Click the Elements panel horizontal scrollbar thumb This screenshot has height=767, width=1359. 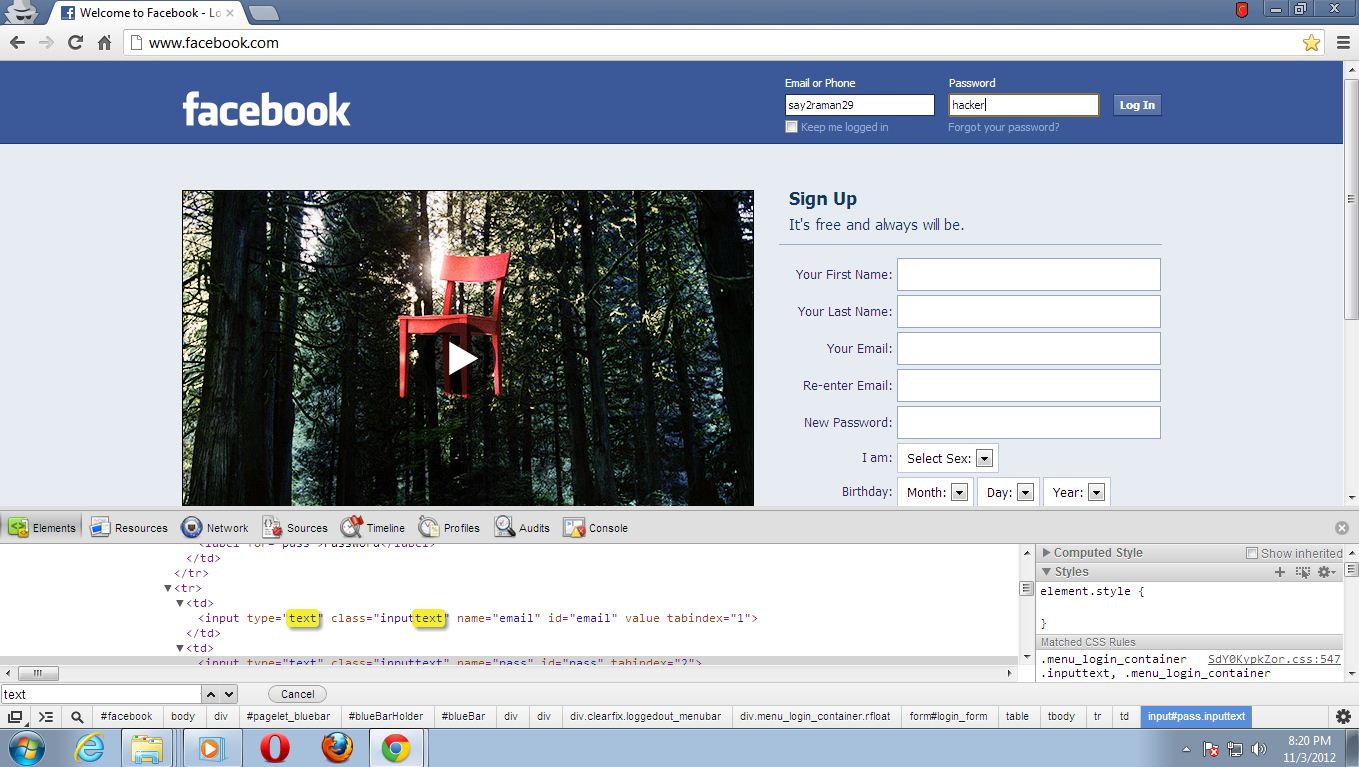[x=39, y=674]
